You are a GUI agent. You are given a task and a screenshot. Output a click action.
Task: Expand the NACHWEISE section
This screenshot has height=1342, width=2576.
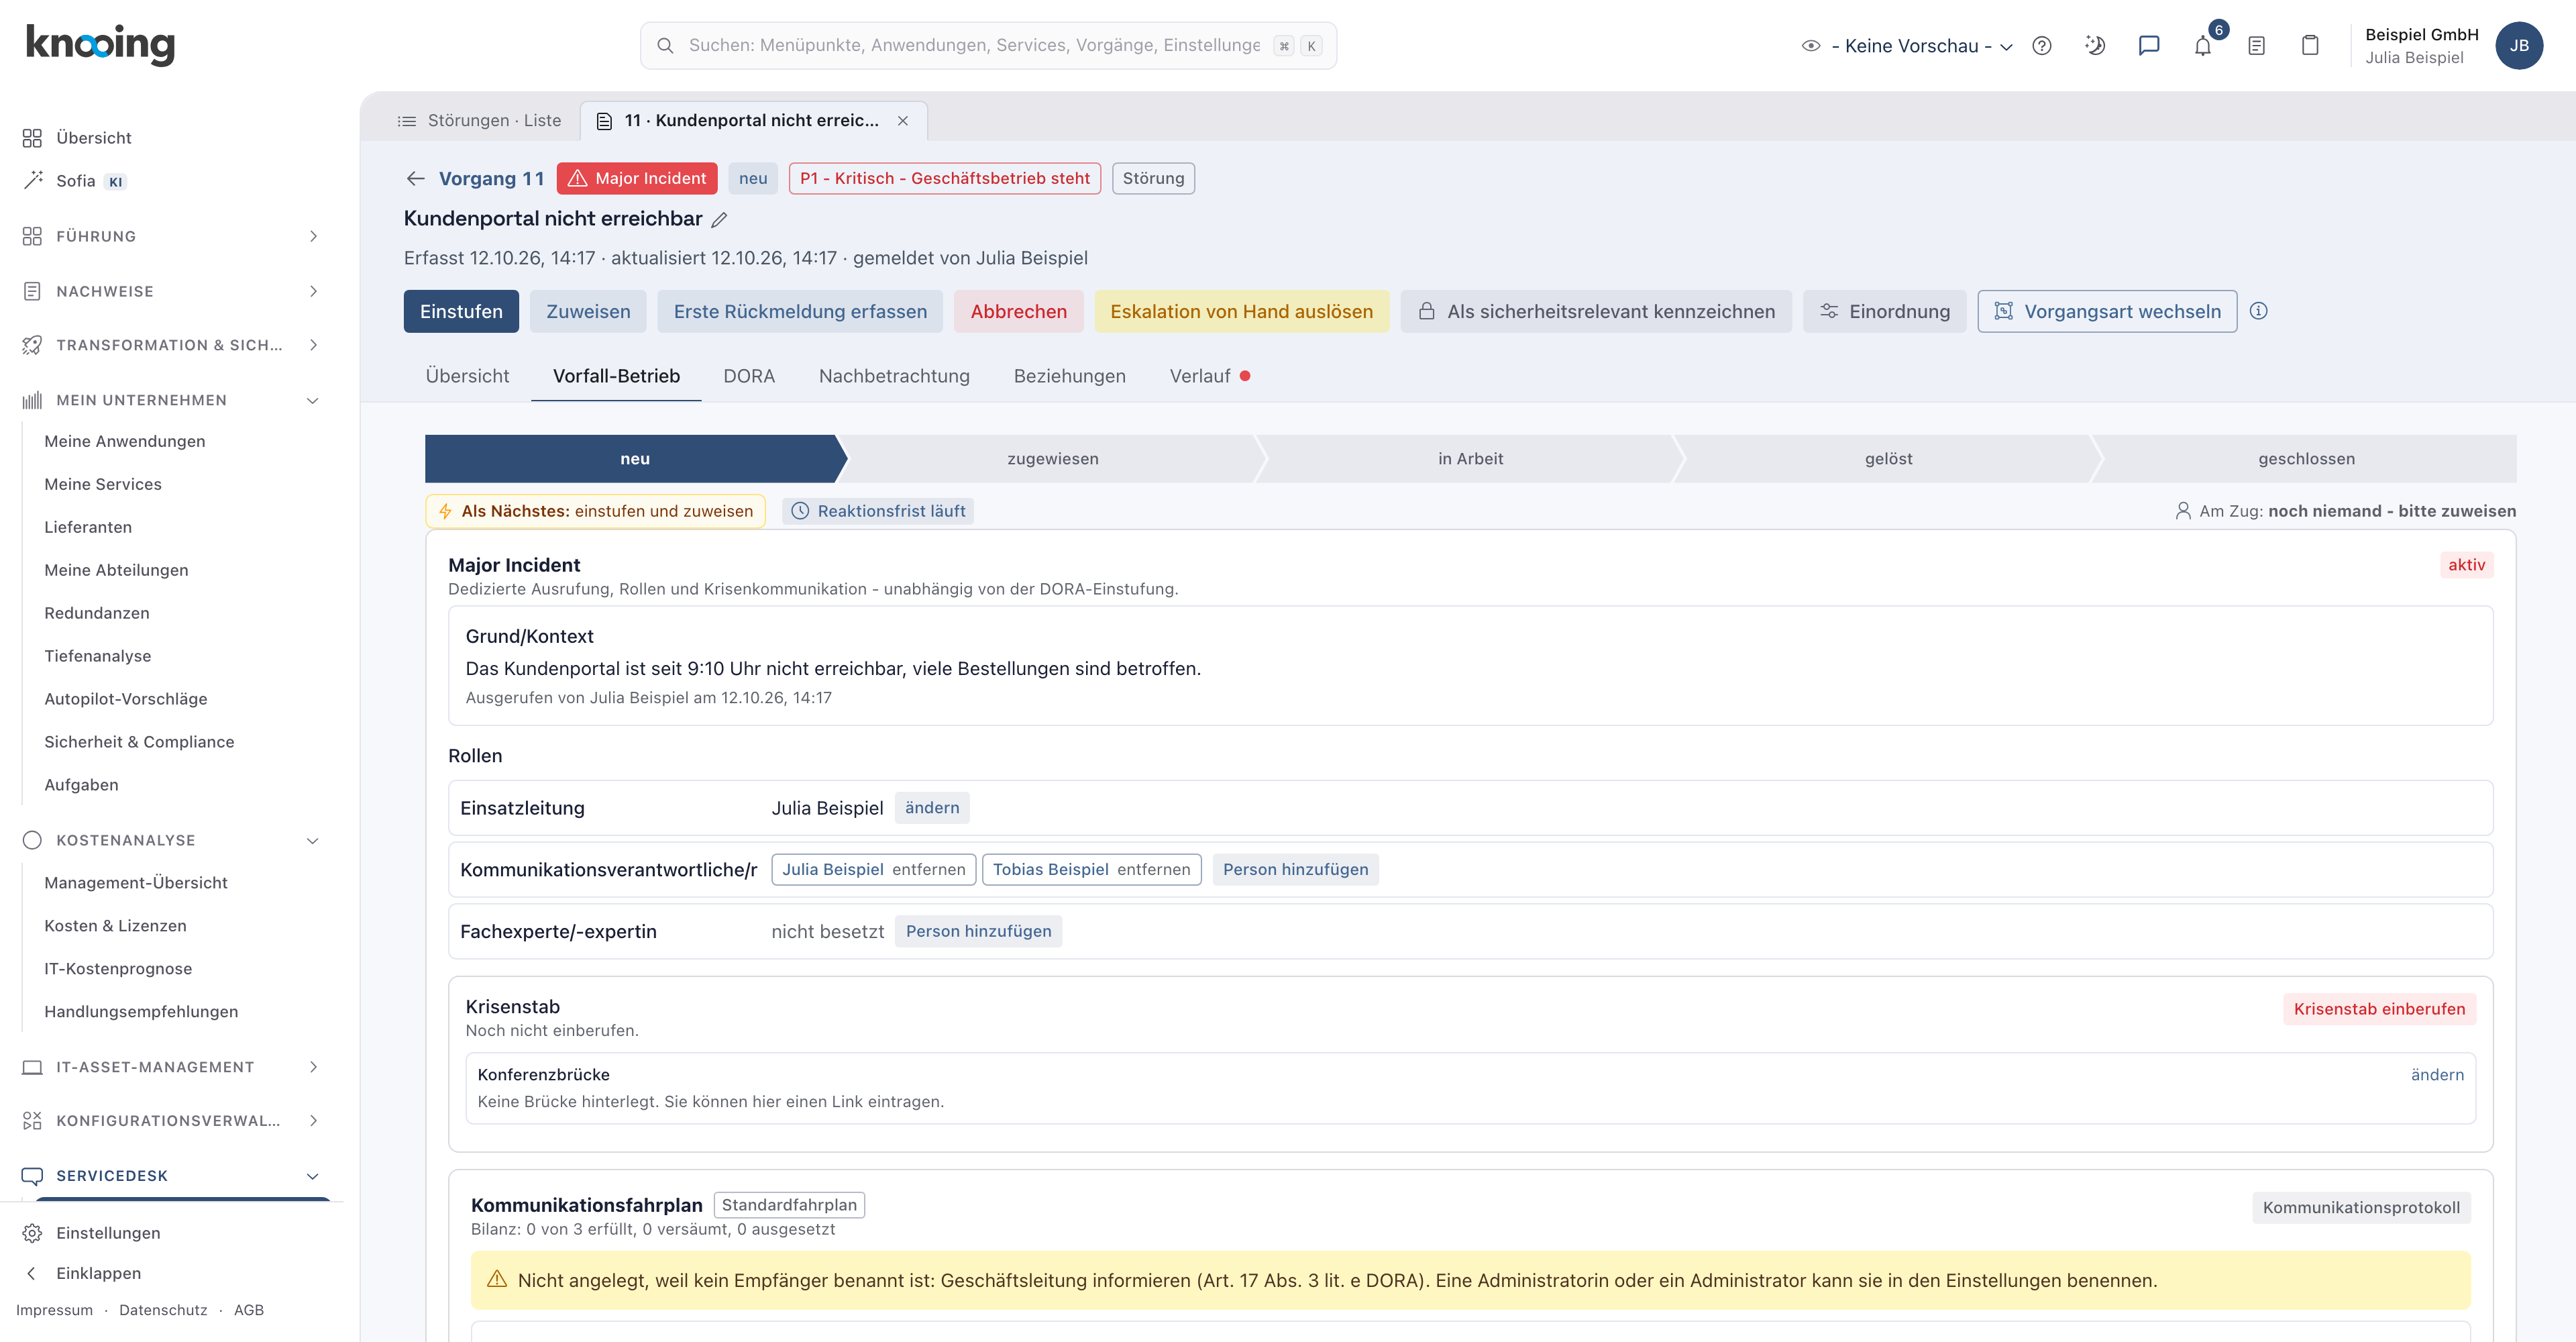pyautogui.click(x=171, y=291)
